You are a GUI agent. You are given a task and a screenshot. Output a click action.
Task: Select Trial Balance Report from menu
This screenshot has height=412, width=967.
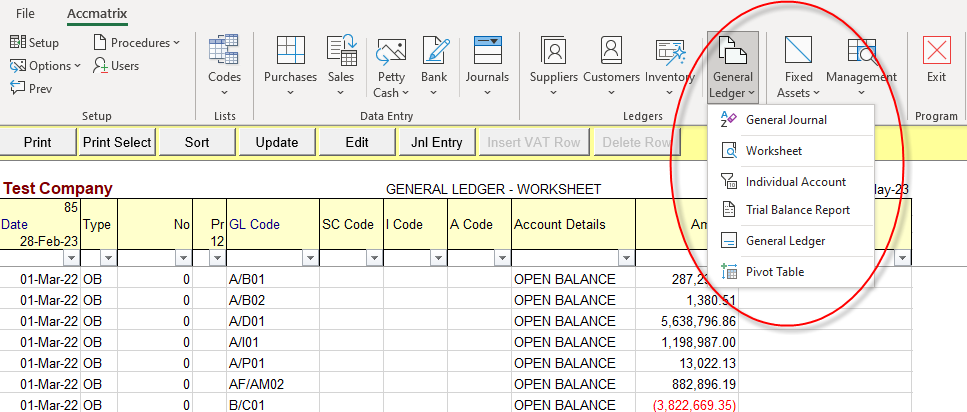(x=797, y=210)
